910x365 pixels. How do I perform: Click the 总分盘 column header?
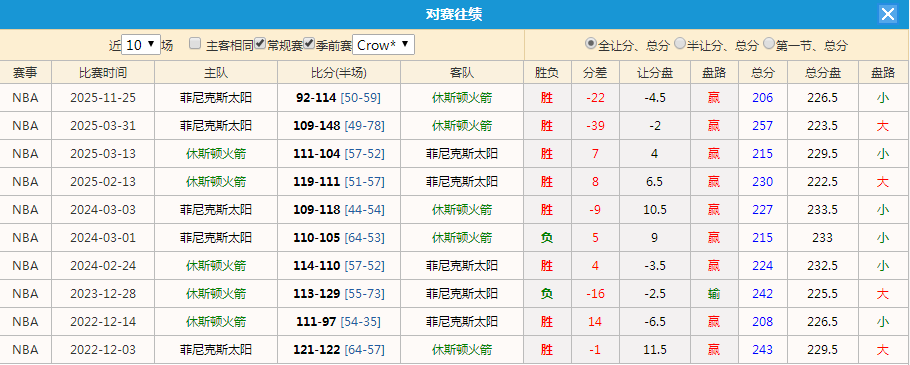click(823, 73)
